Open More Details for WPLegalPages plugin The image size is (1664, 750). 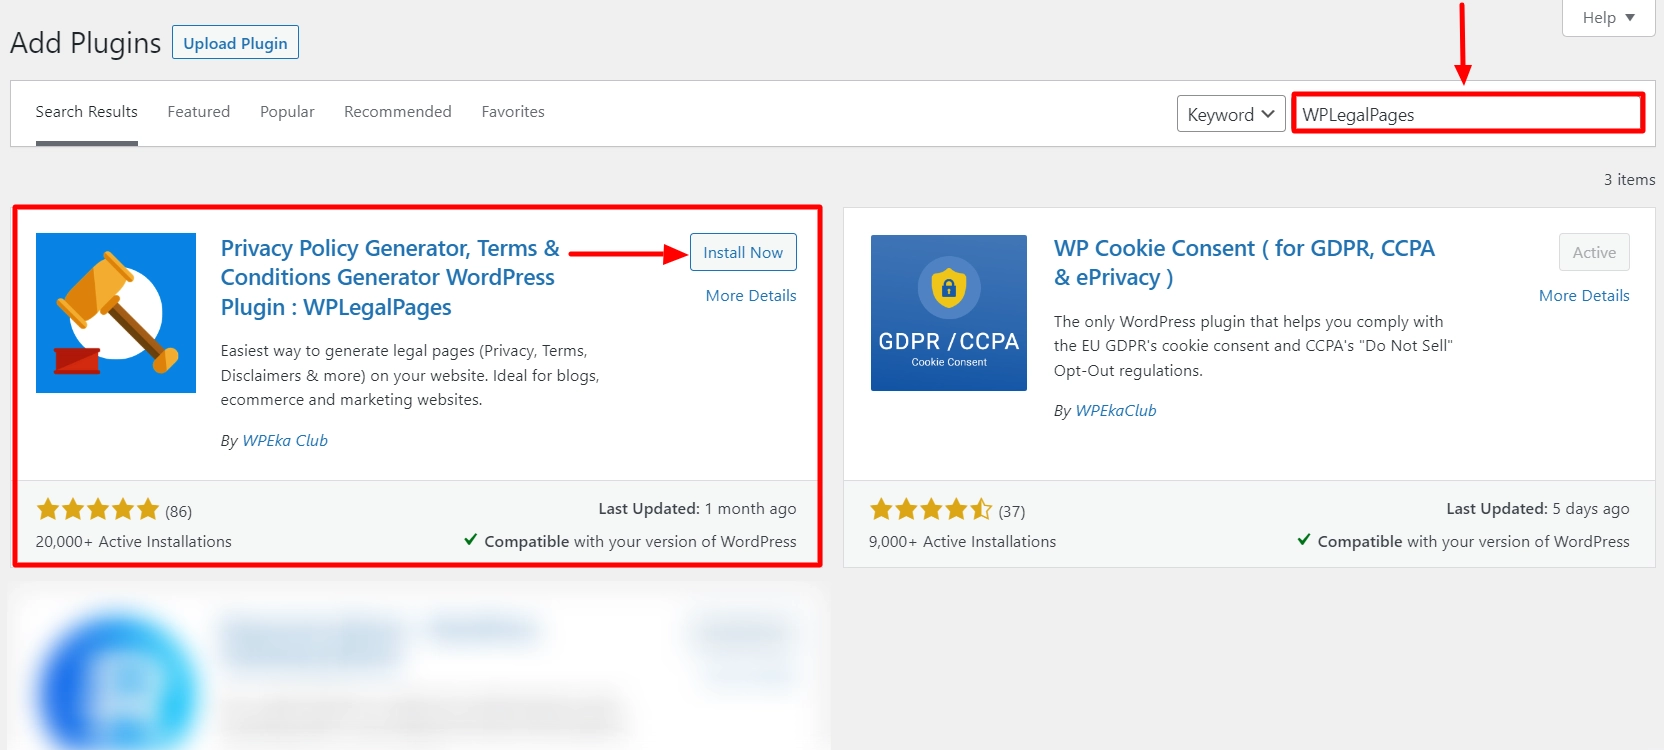tap(751, 296)
